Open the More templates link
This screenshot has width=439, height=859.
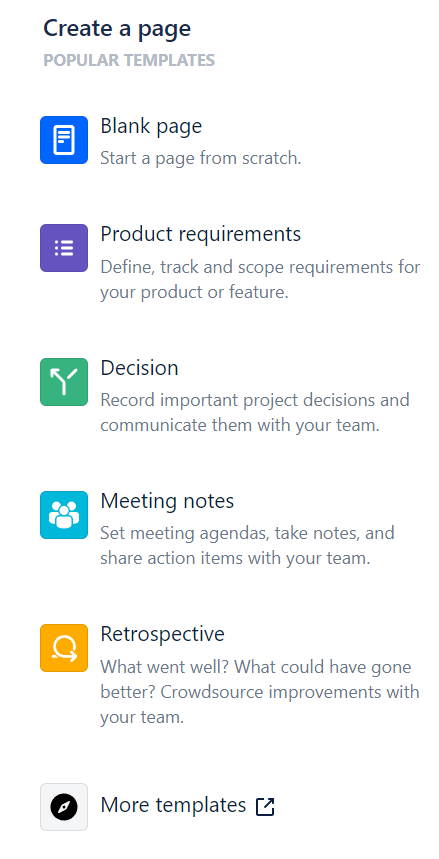point(173,805)
